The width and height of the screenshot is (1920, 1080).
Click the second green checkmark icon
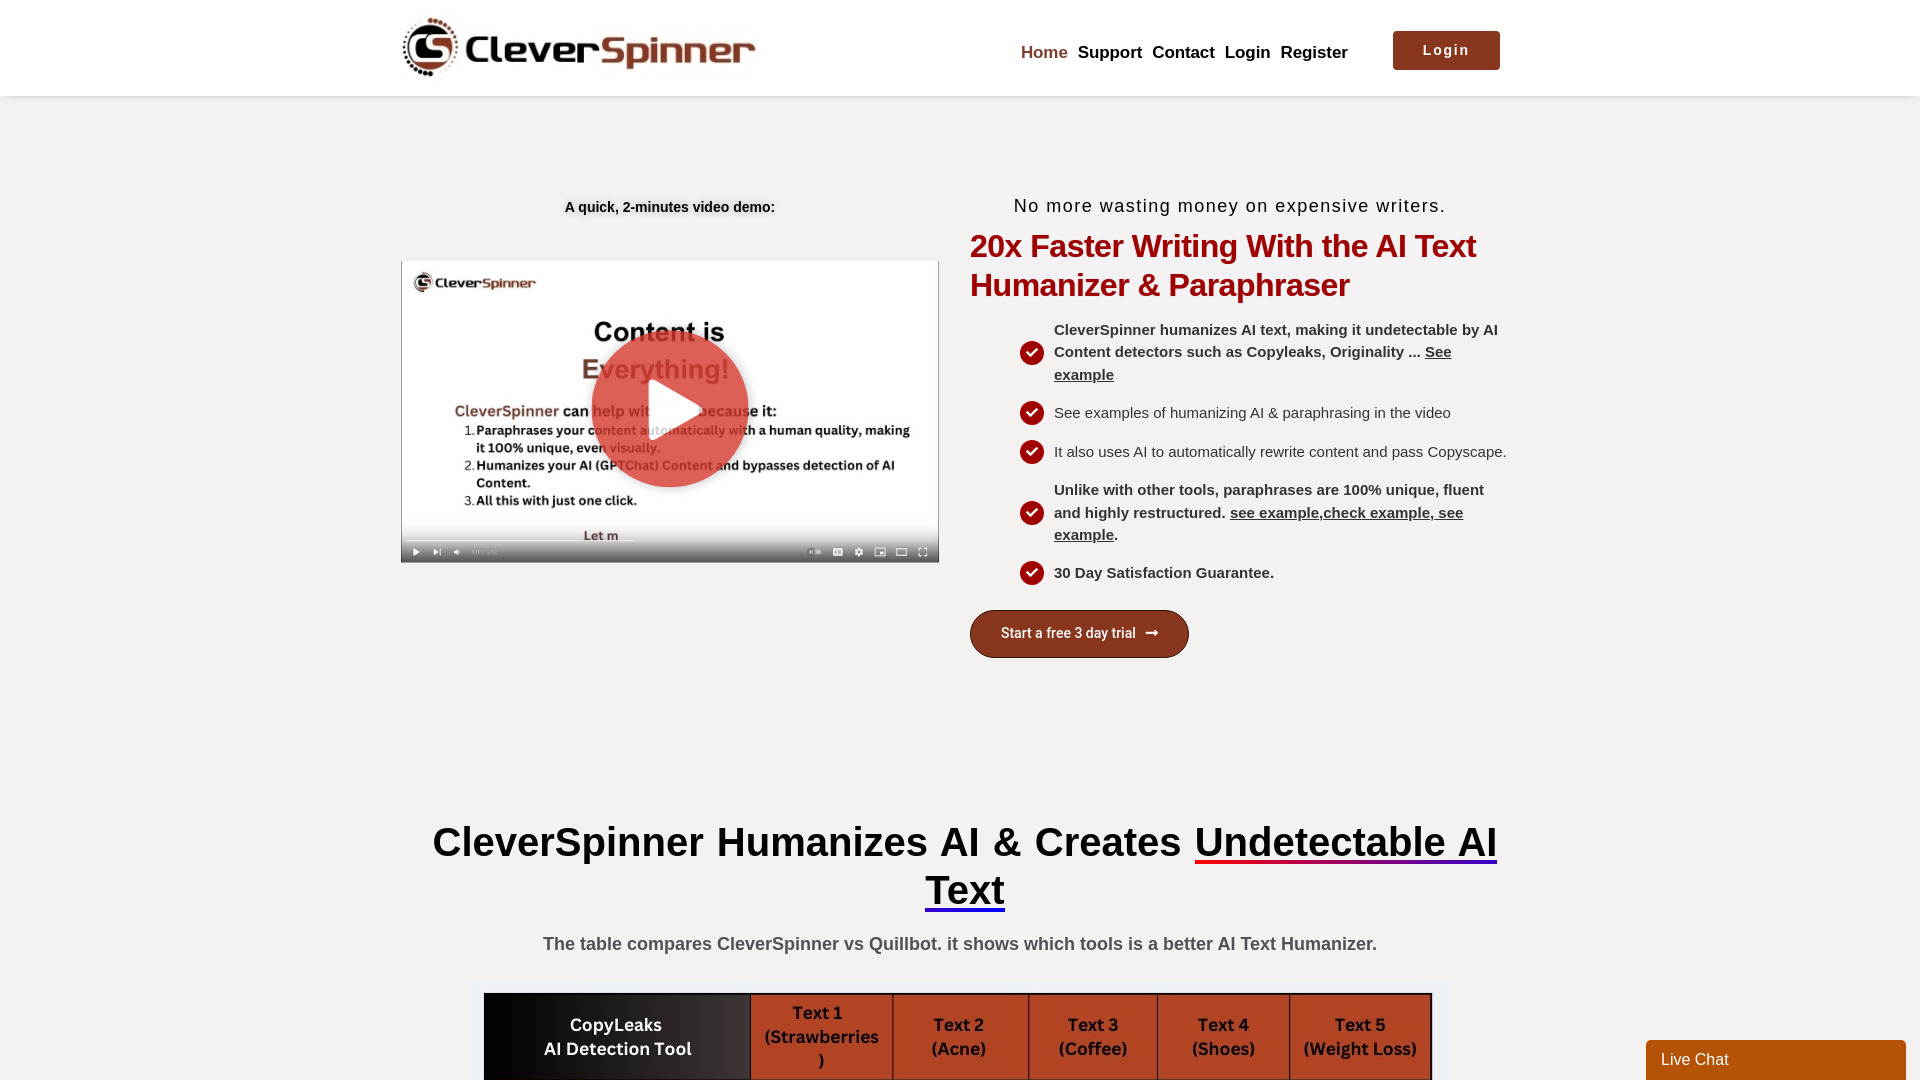tap(1031, 413)
